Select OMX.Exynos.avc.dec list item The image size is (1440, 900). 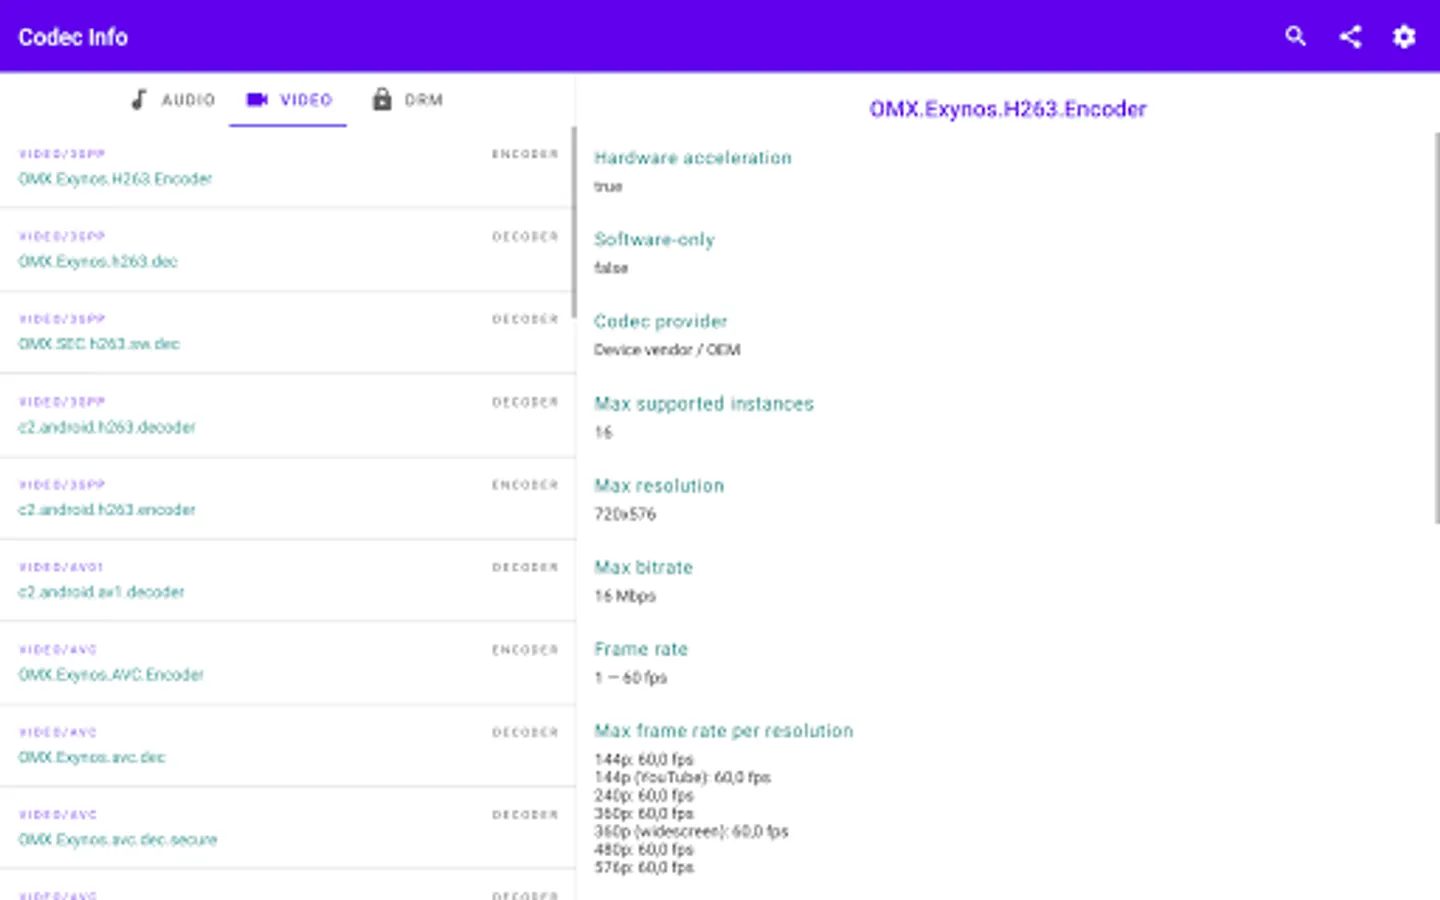tap(287, 747)
